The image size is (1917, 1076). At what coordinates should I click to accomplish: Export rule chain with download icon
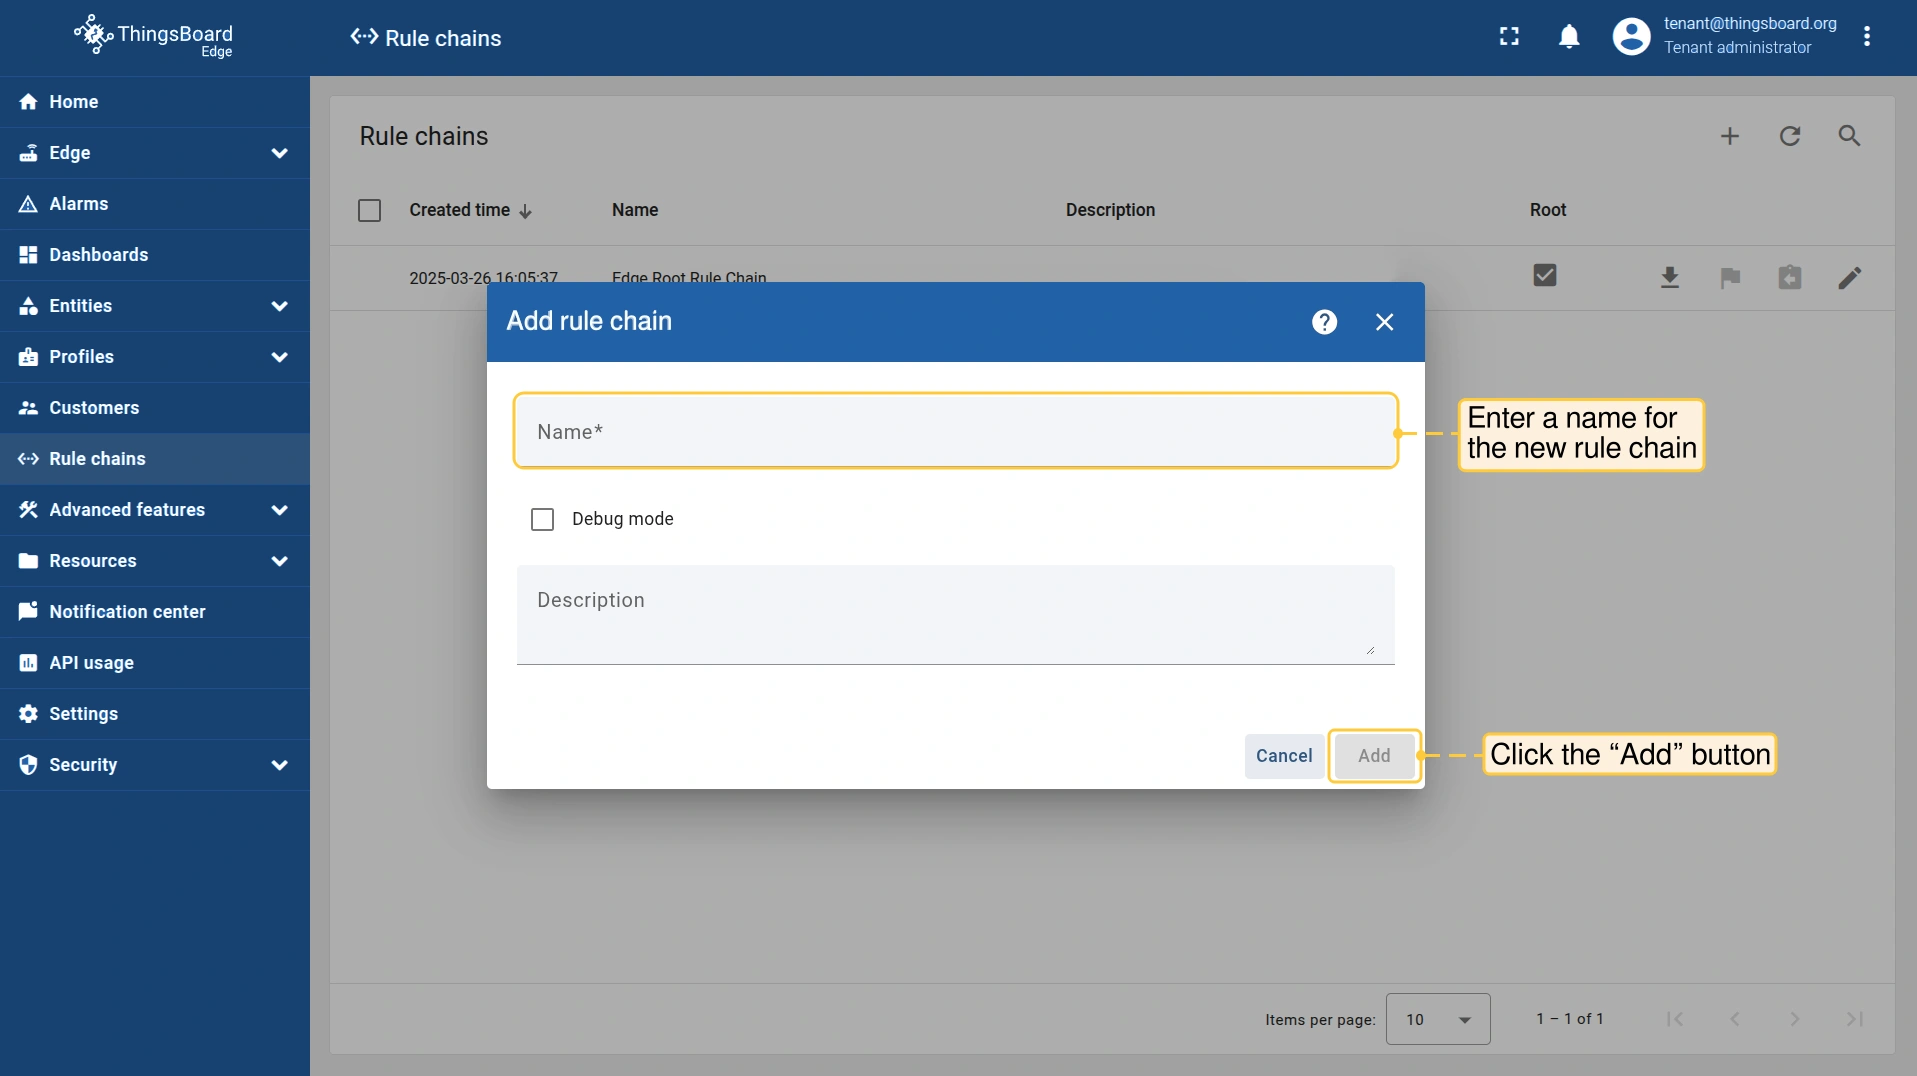(x=1669, y=278)
